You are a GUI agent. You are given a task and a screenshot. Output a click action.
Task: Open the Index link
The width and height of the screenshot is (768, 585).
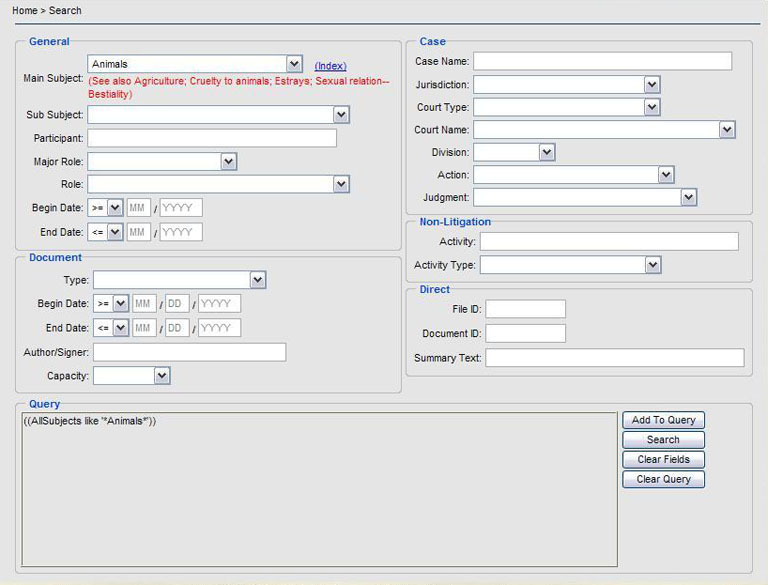pos(330,66)
